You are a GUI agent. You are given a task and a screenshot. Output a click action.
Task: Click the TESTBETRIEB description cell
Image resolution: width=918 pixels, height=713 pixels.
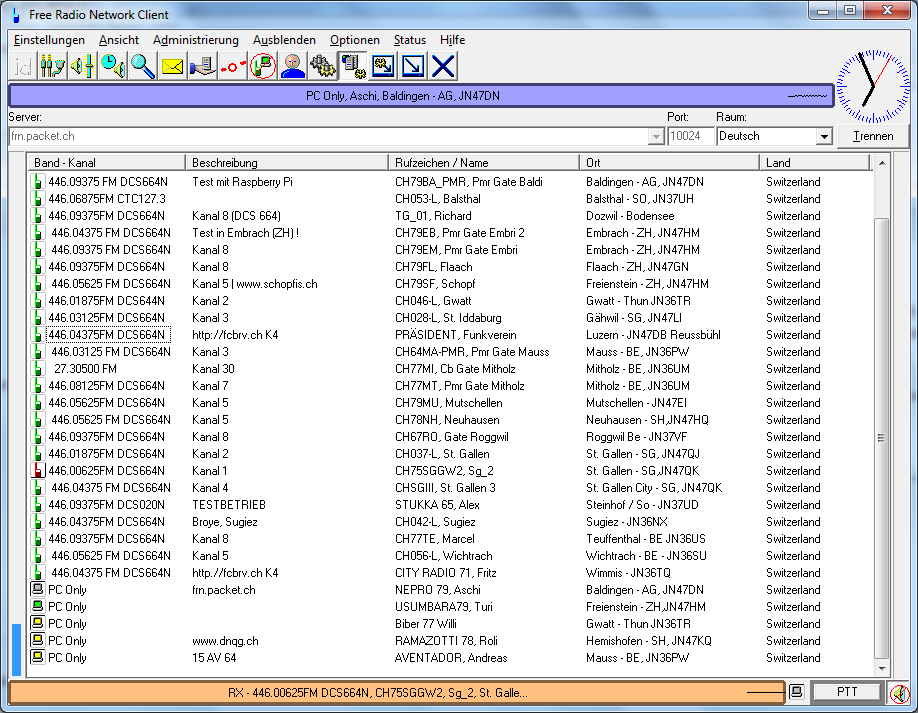229,505
